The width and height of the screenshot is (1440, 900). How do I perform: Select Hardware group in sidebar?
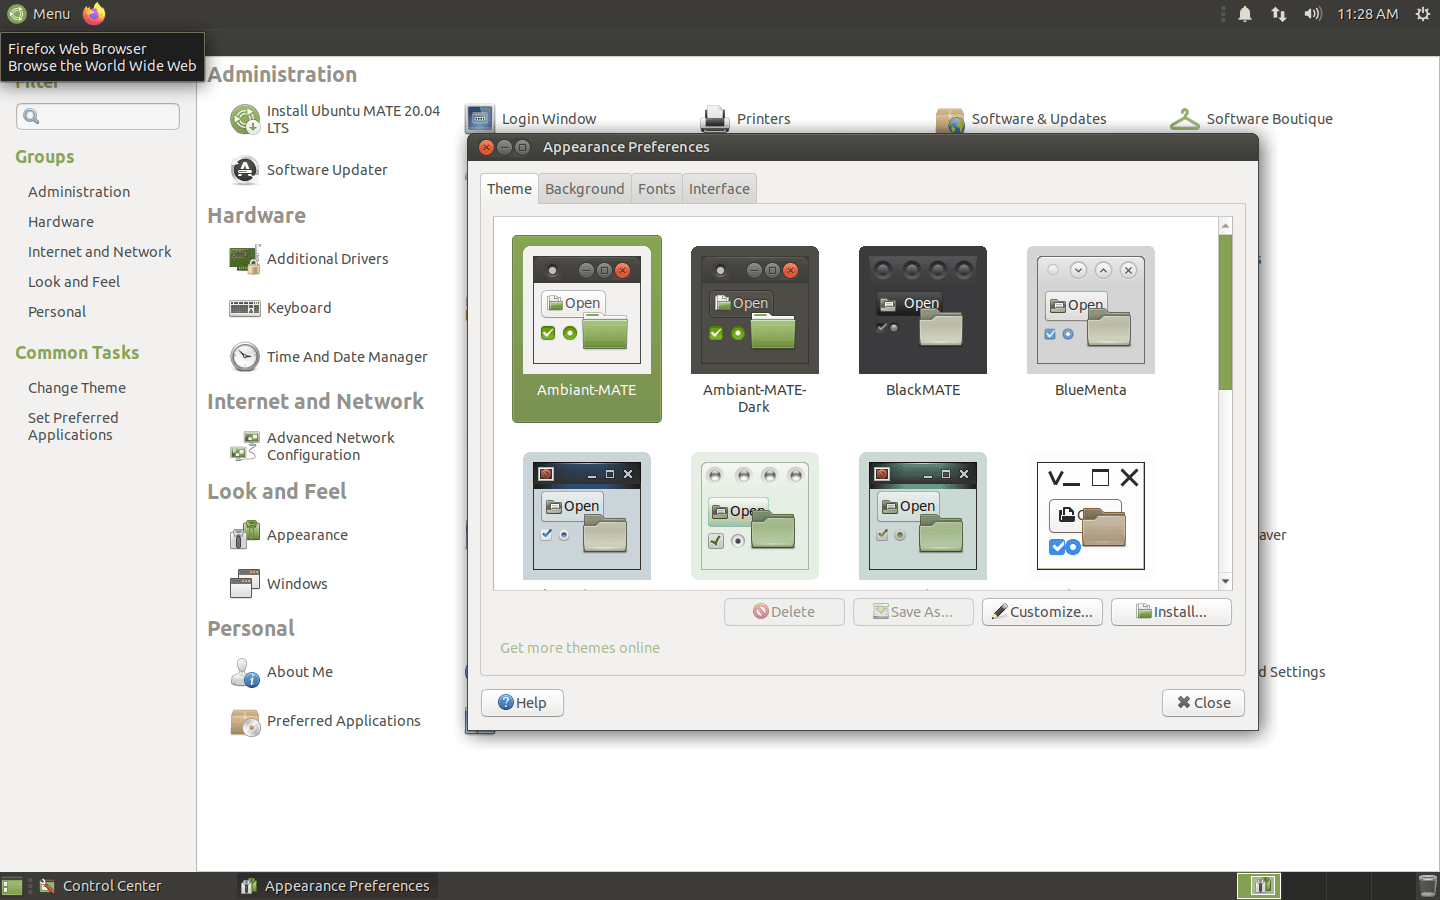[x=61, y=222]
